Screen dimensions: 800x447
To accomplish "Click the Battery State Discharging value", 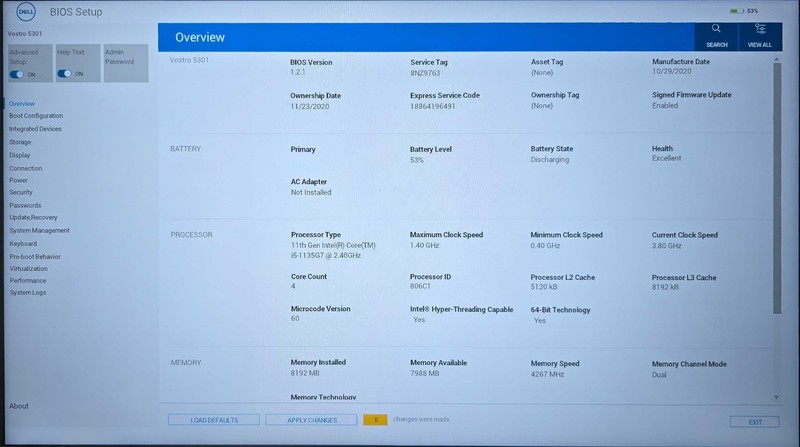I will click(x=549, y=160).
